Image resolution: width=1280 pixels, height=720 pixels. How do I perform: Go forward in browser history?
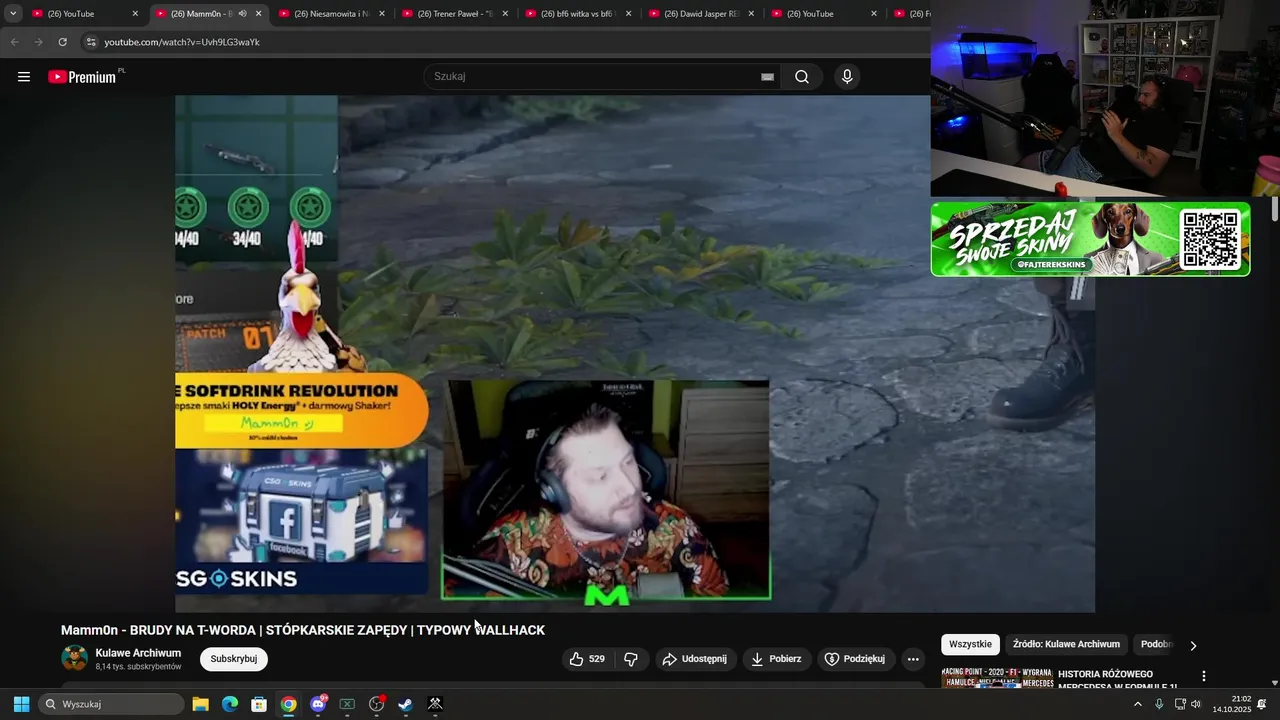click(38, 42)
